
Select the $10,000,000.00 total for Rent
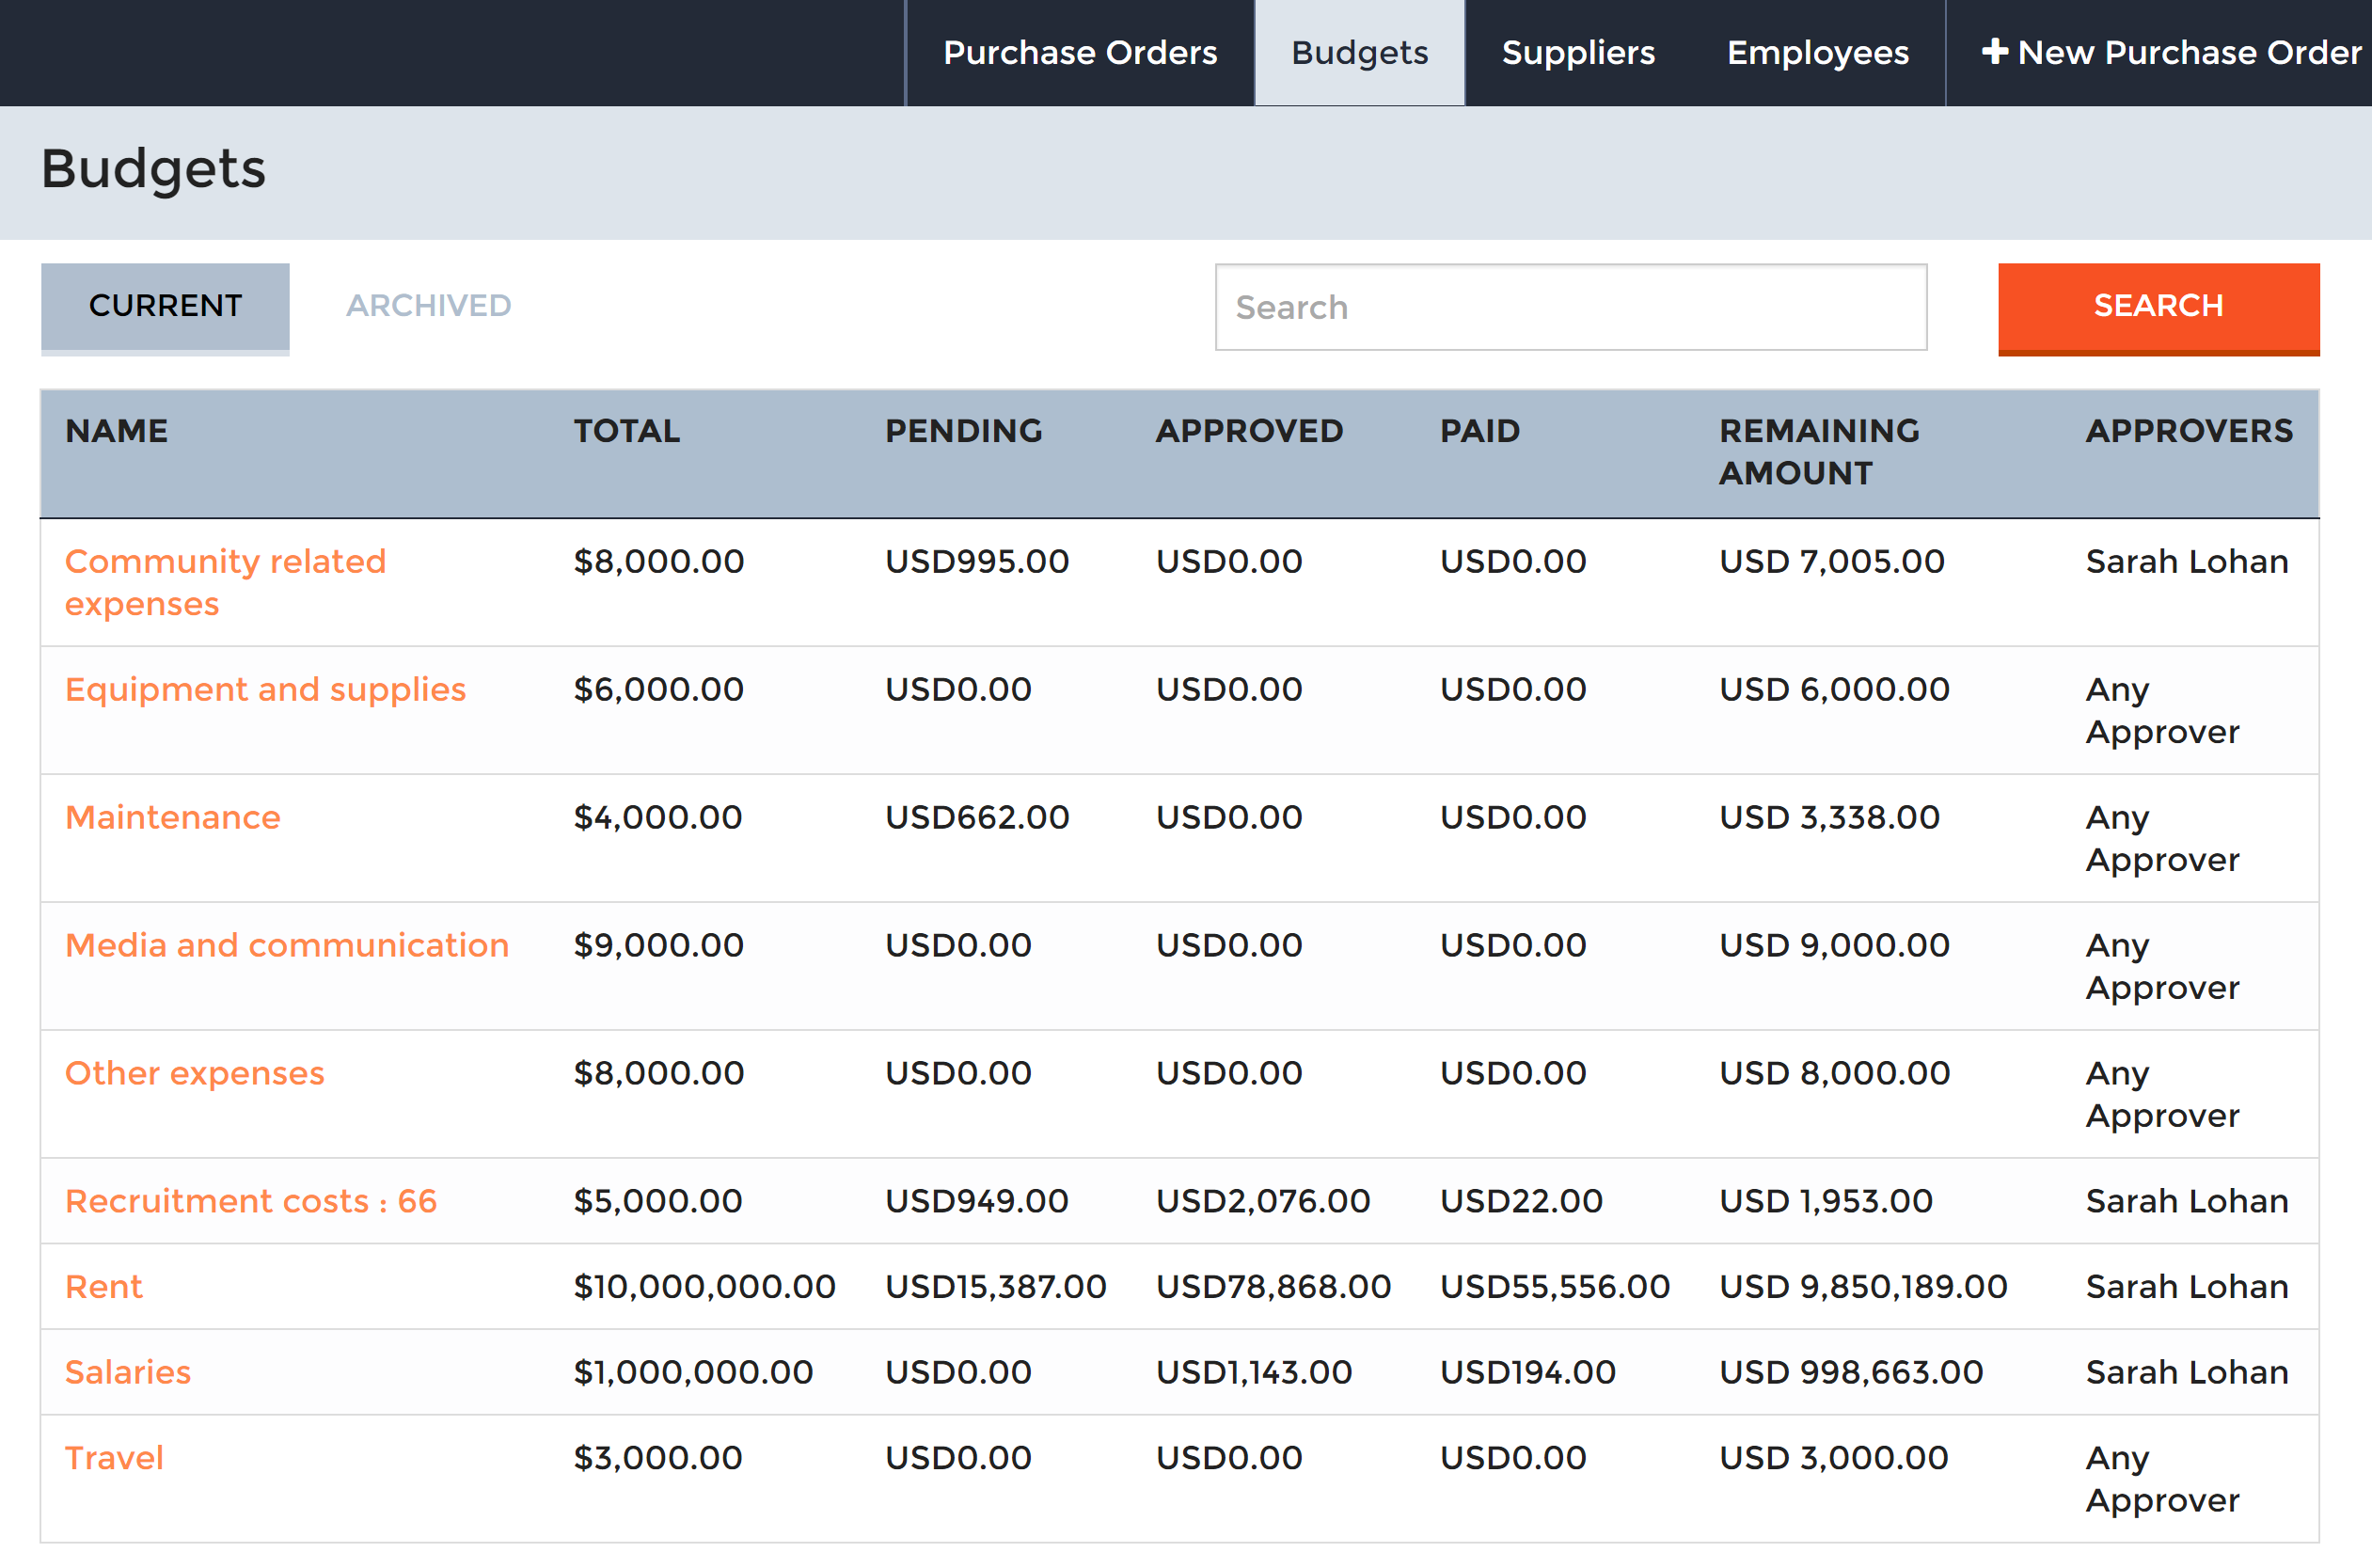point(704,1286)
